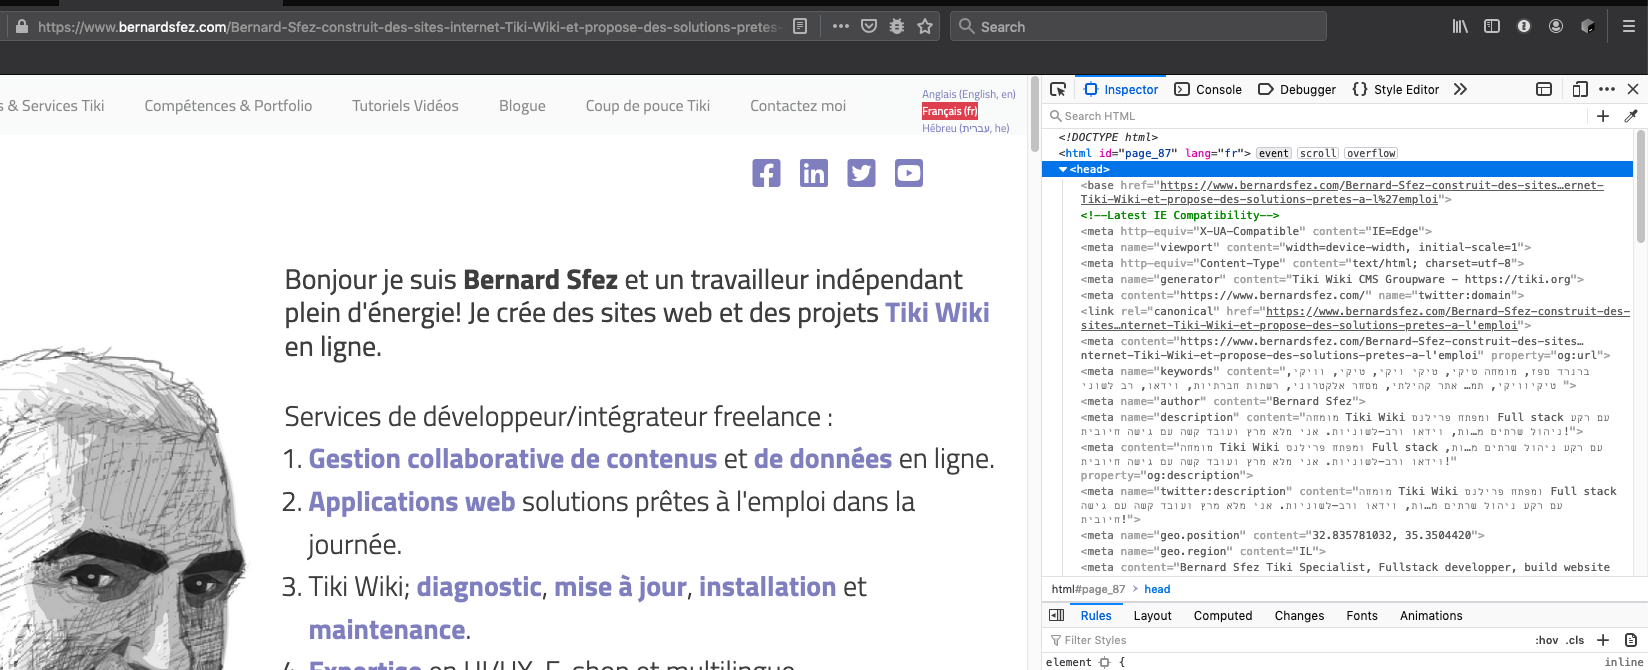Screen dimensions: 1648x670
Task: Click the scroll badge on html node
Action: (x=1318, y=153)
